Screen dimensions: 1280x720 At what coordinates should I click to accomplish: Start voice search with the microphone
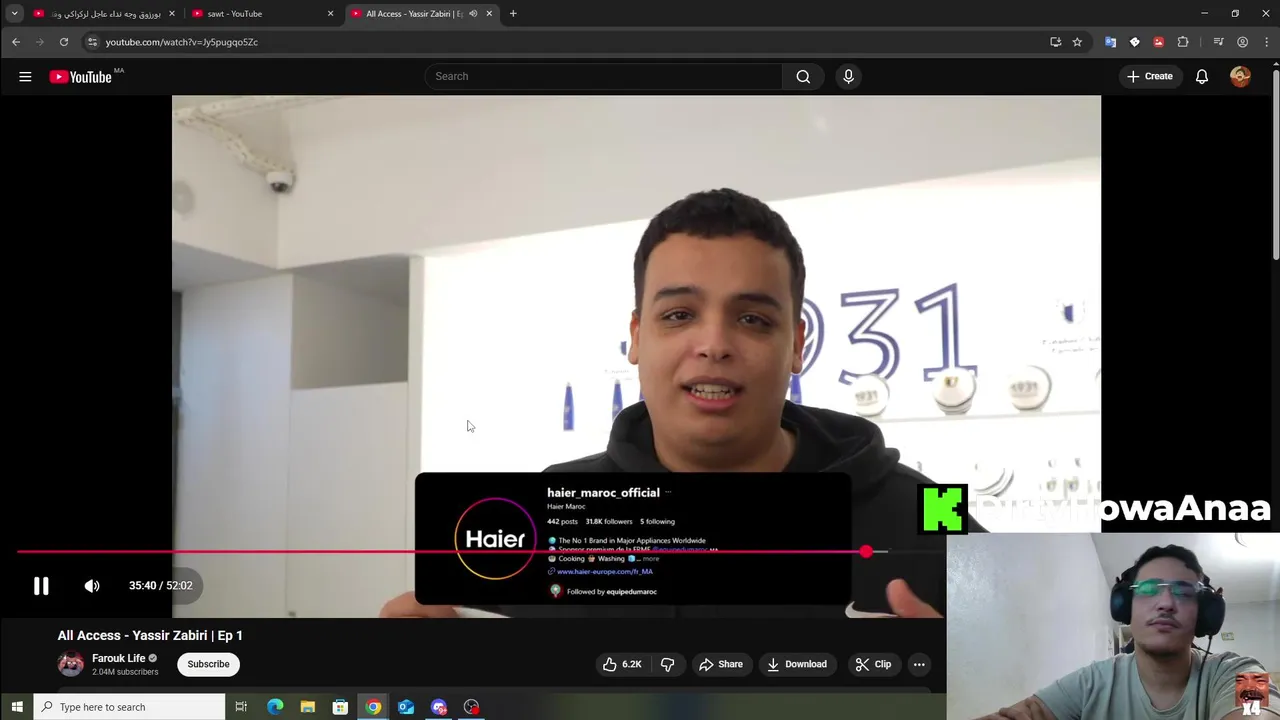(x=848, y=76)
